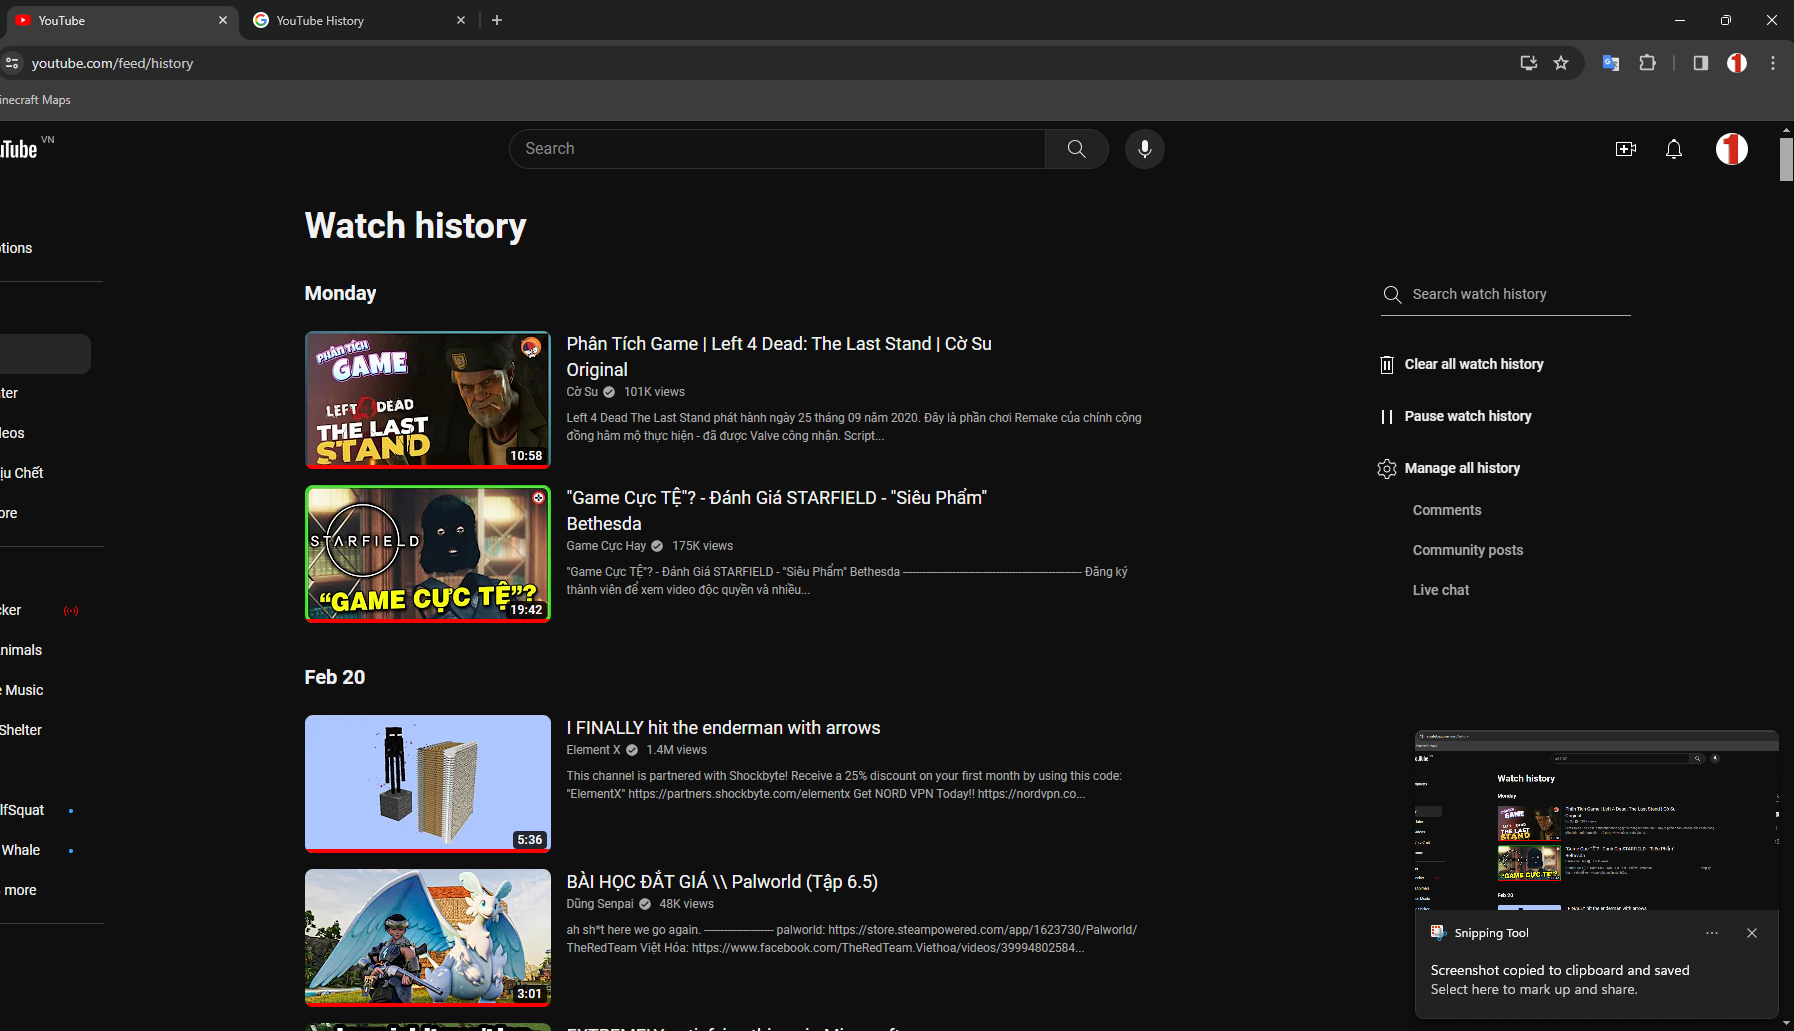Open the Cờ Su channel link
The height and width of the screenshot is (1031, 1794).
tap(582, 392)
